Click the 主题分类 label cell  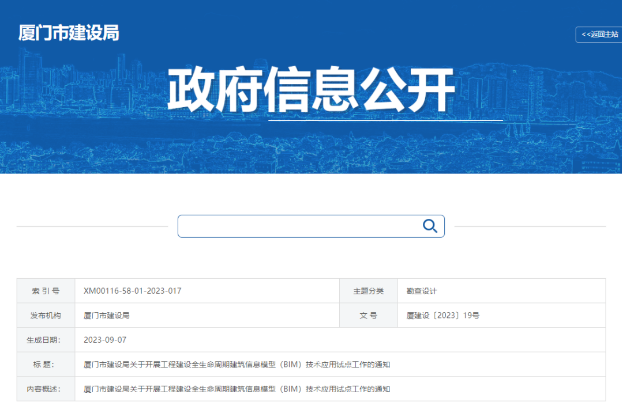click(369, 291)
